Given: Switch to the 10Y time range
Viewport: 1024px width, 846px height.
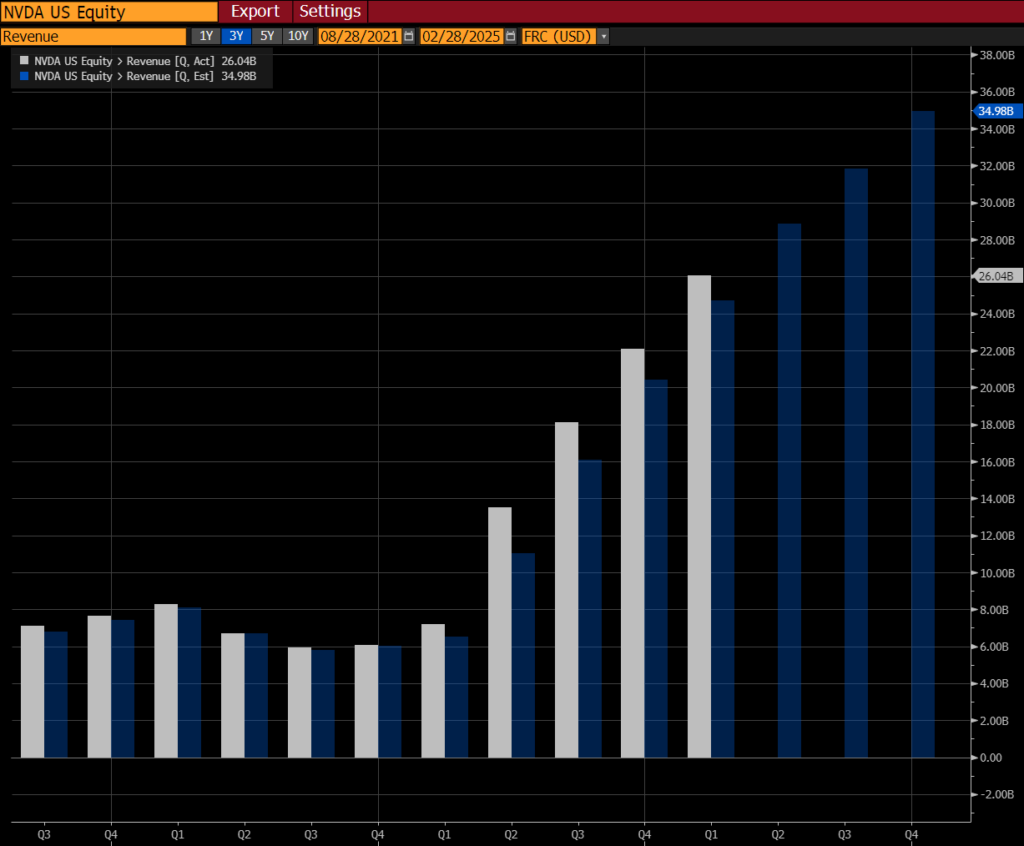Looking at the screenshot, I should [x=298, y=37].
